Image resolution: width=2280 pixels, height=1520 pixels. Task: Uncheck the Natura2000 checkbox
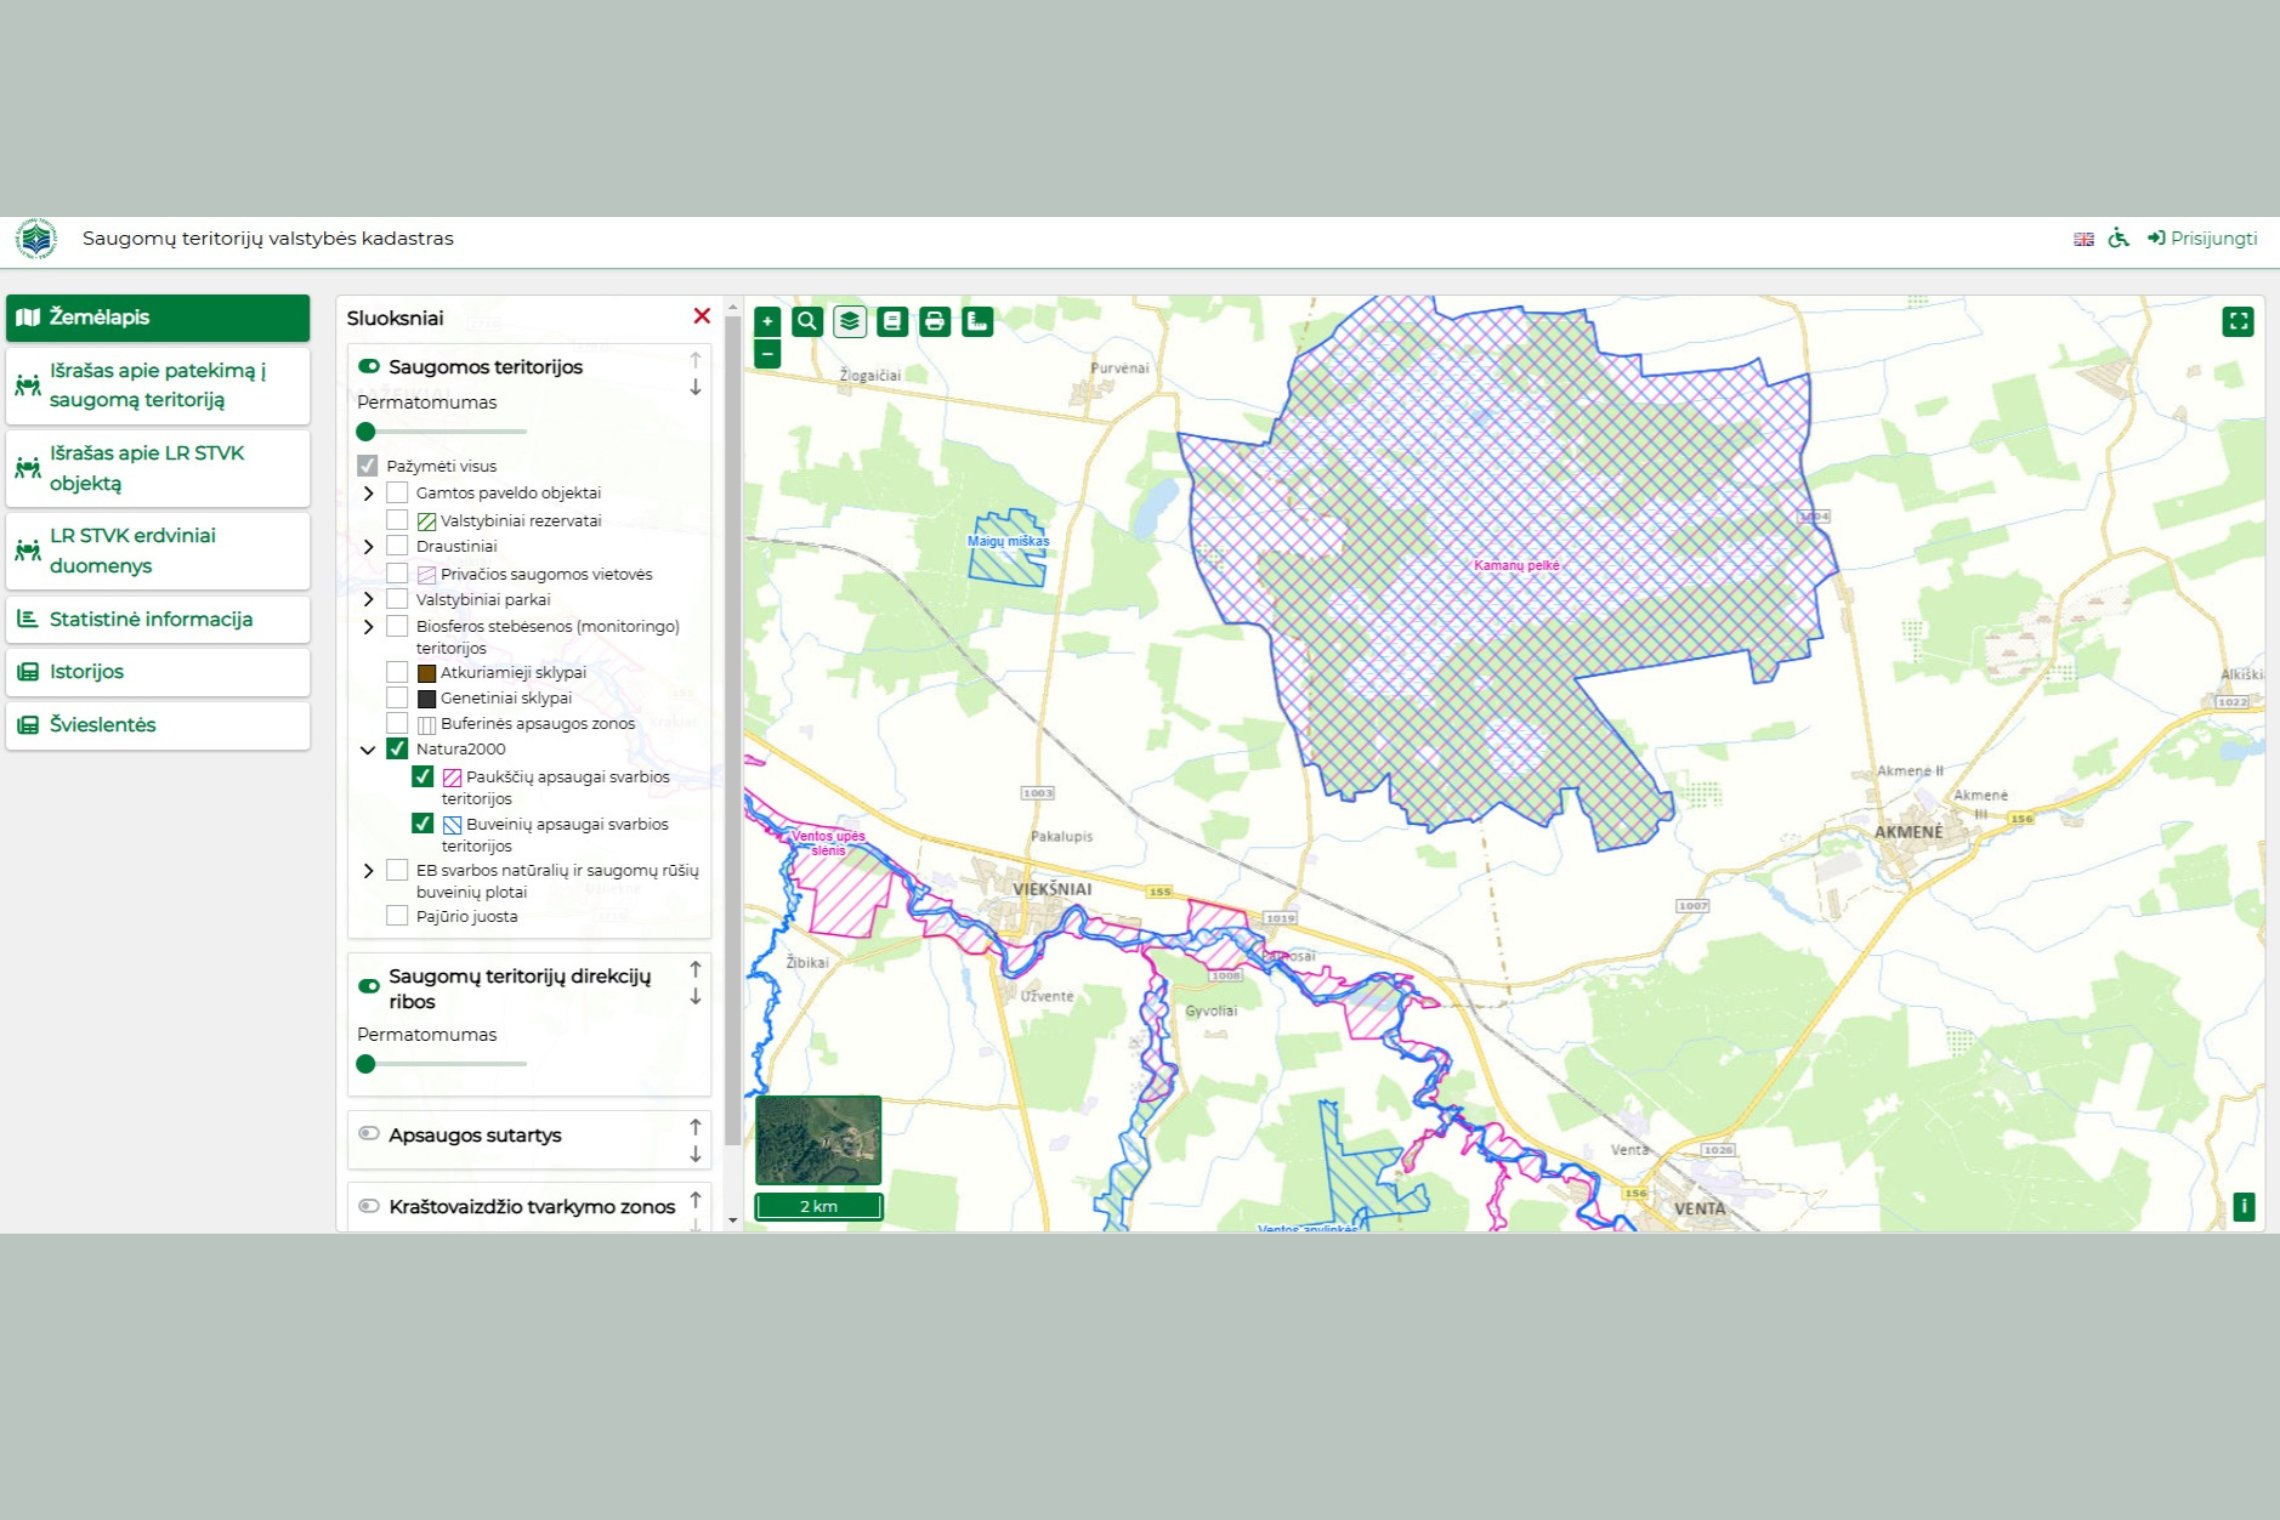397,749
